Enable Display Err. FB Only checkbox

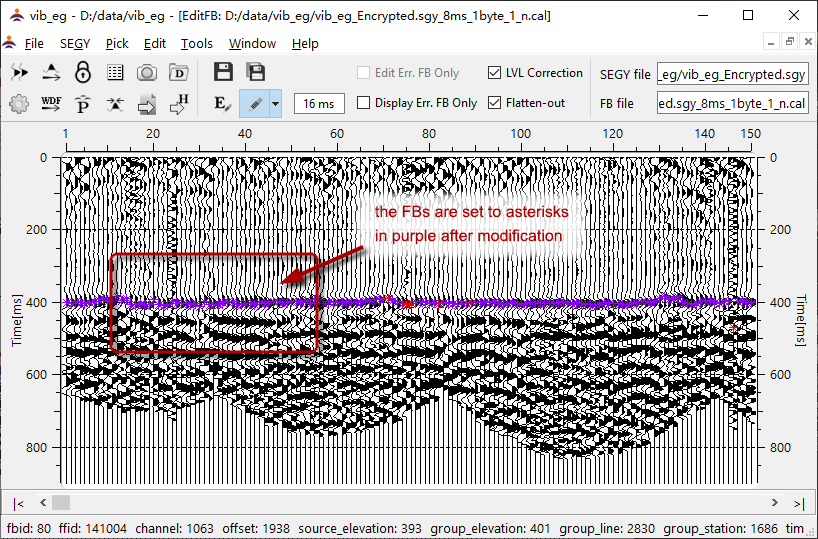[363, 103]
